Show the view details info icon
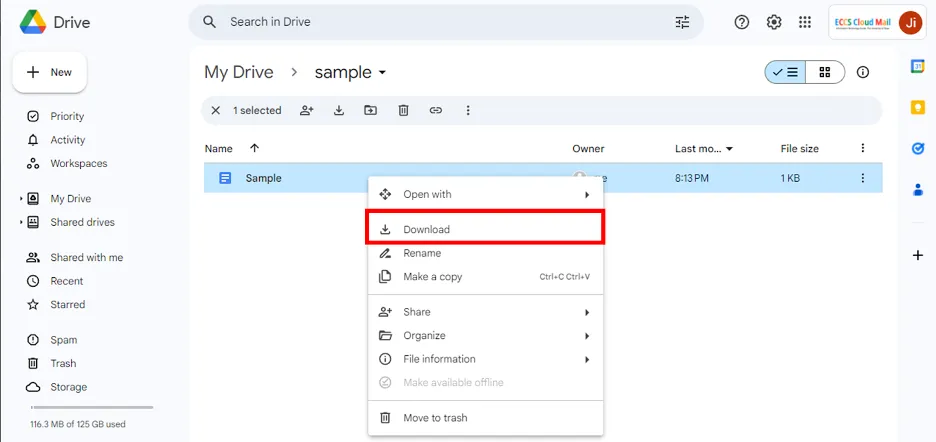The image size is (936, 442). coord(863,72)
